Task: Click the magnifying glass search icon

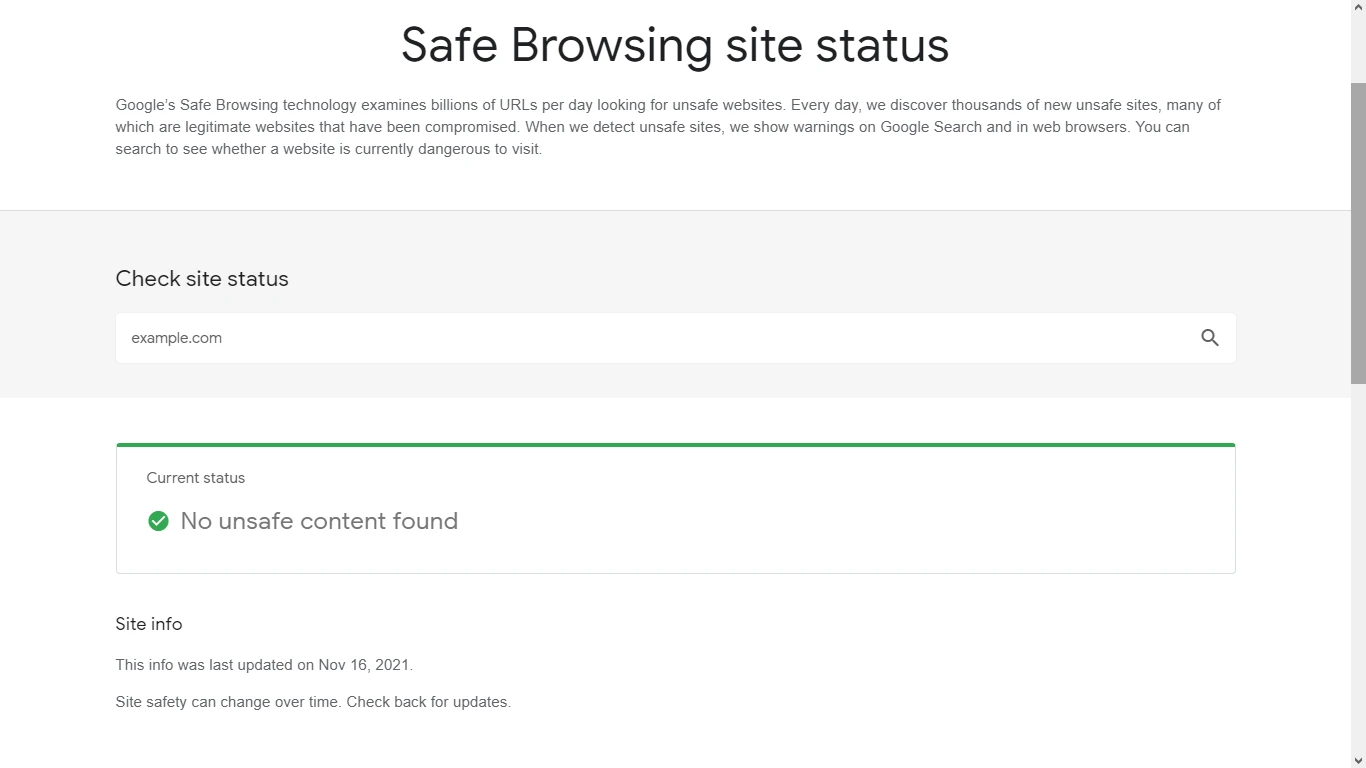Action: point(1210,338)
